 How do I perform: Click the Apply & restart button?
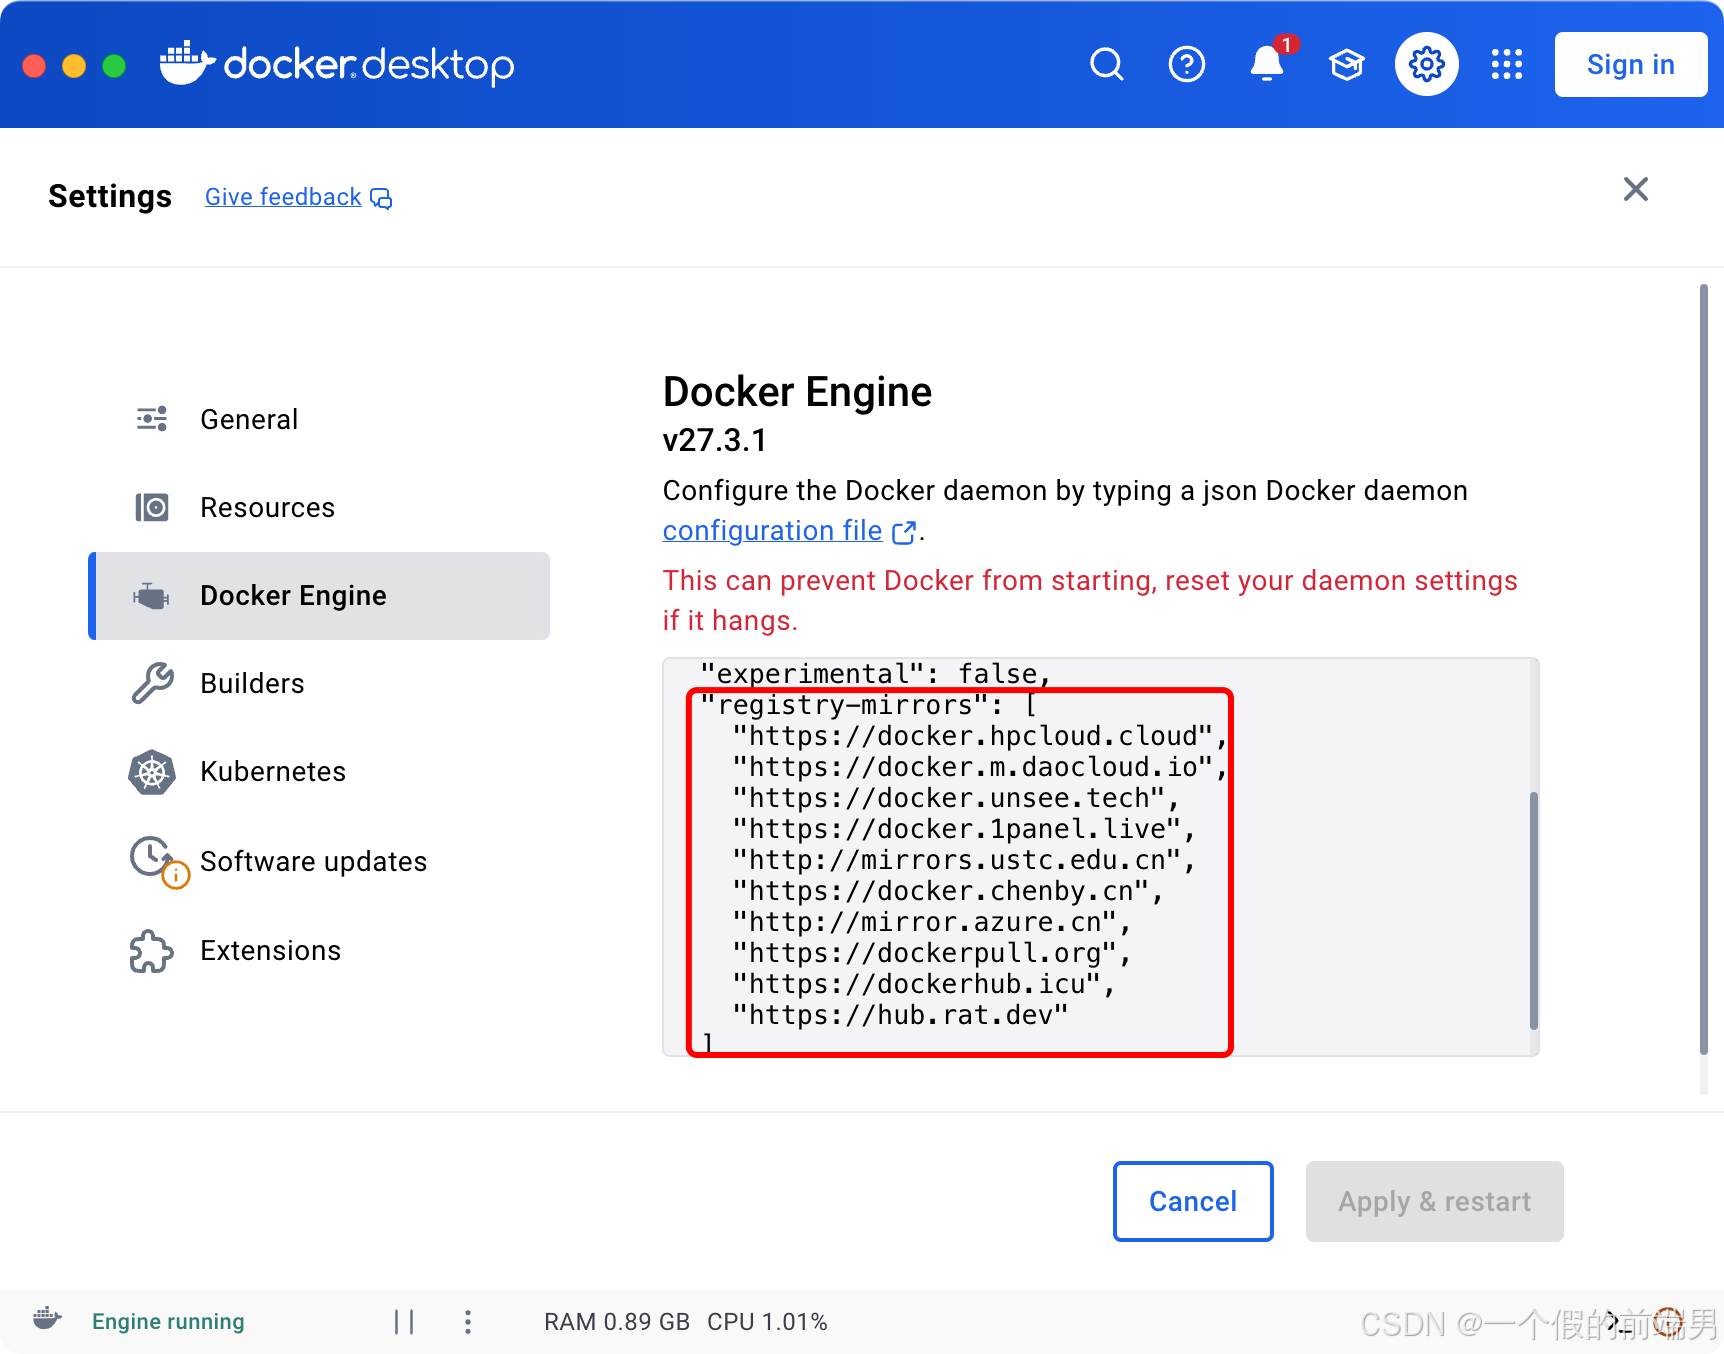click(1435, 1201)
